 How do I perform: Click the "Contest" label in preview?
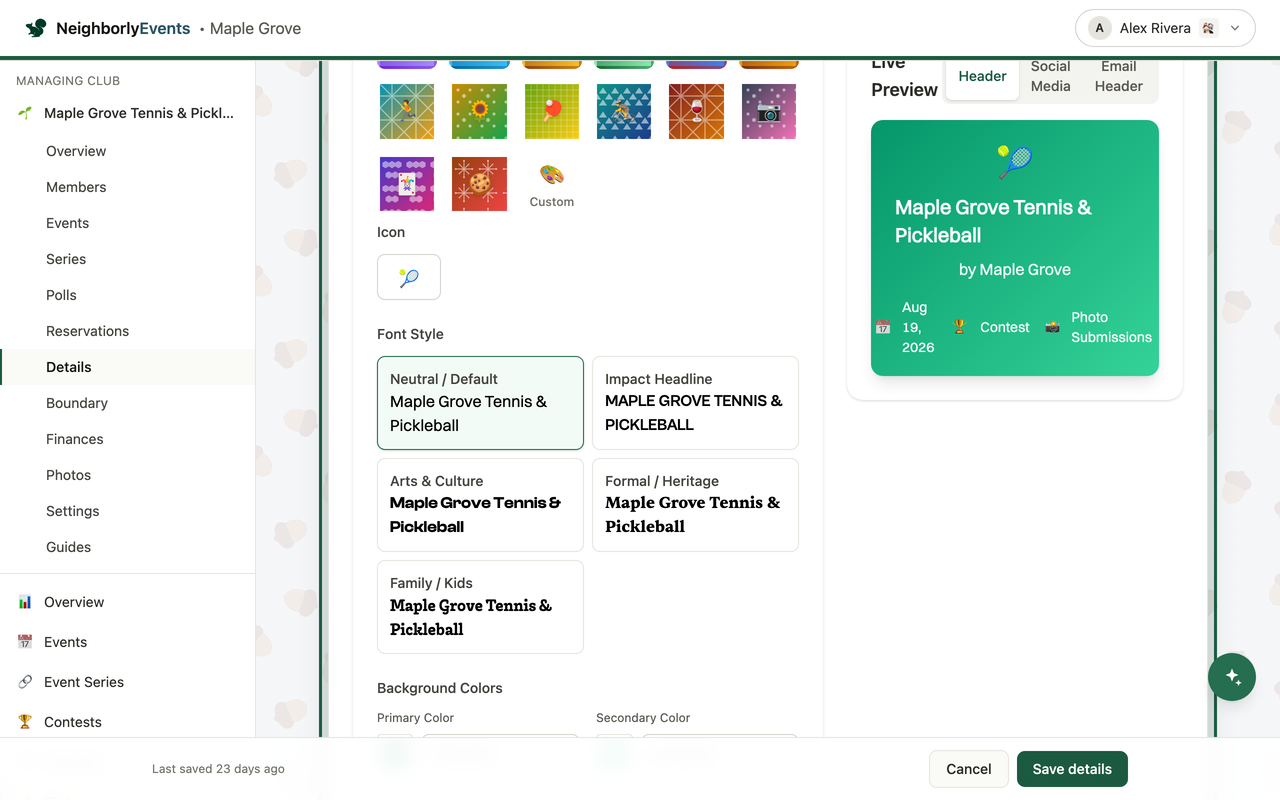click(x=1005, y=327)
